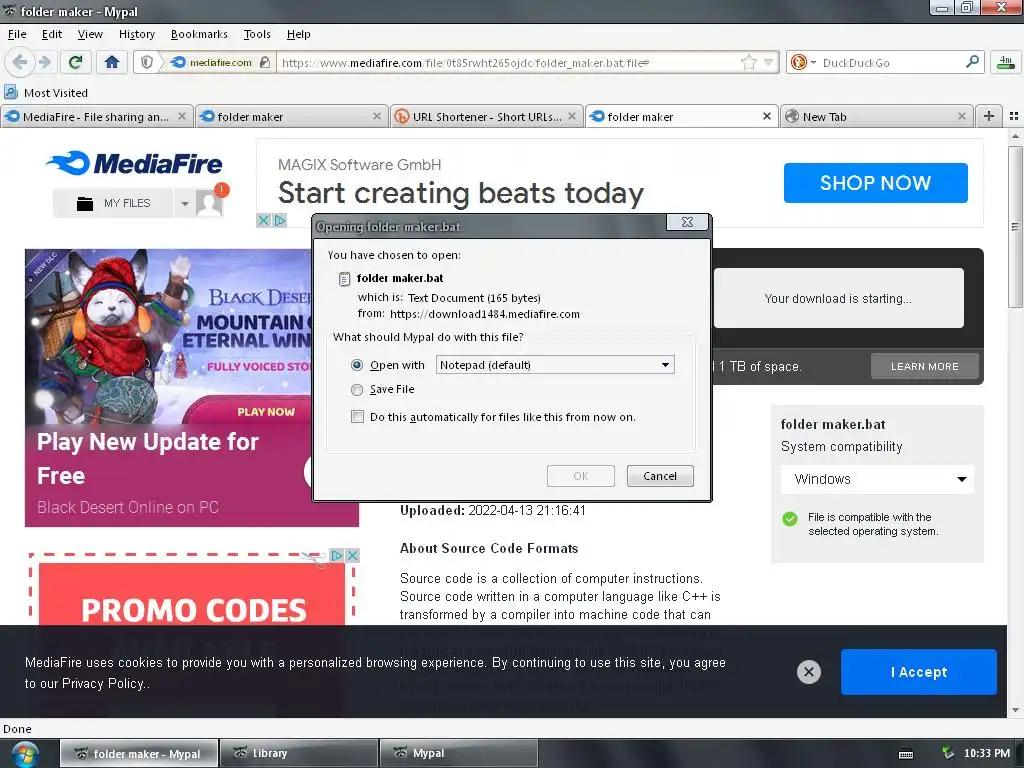1024x768 pixels.
Task: Open the Tools menu
Action: [257, 34]
